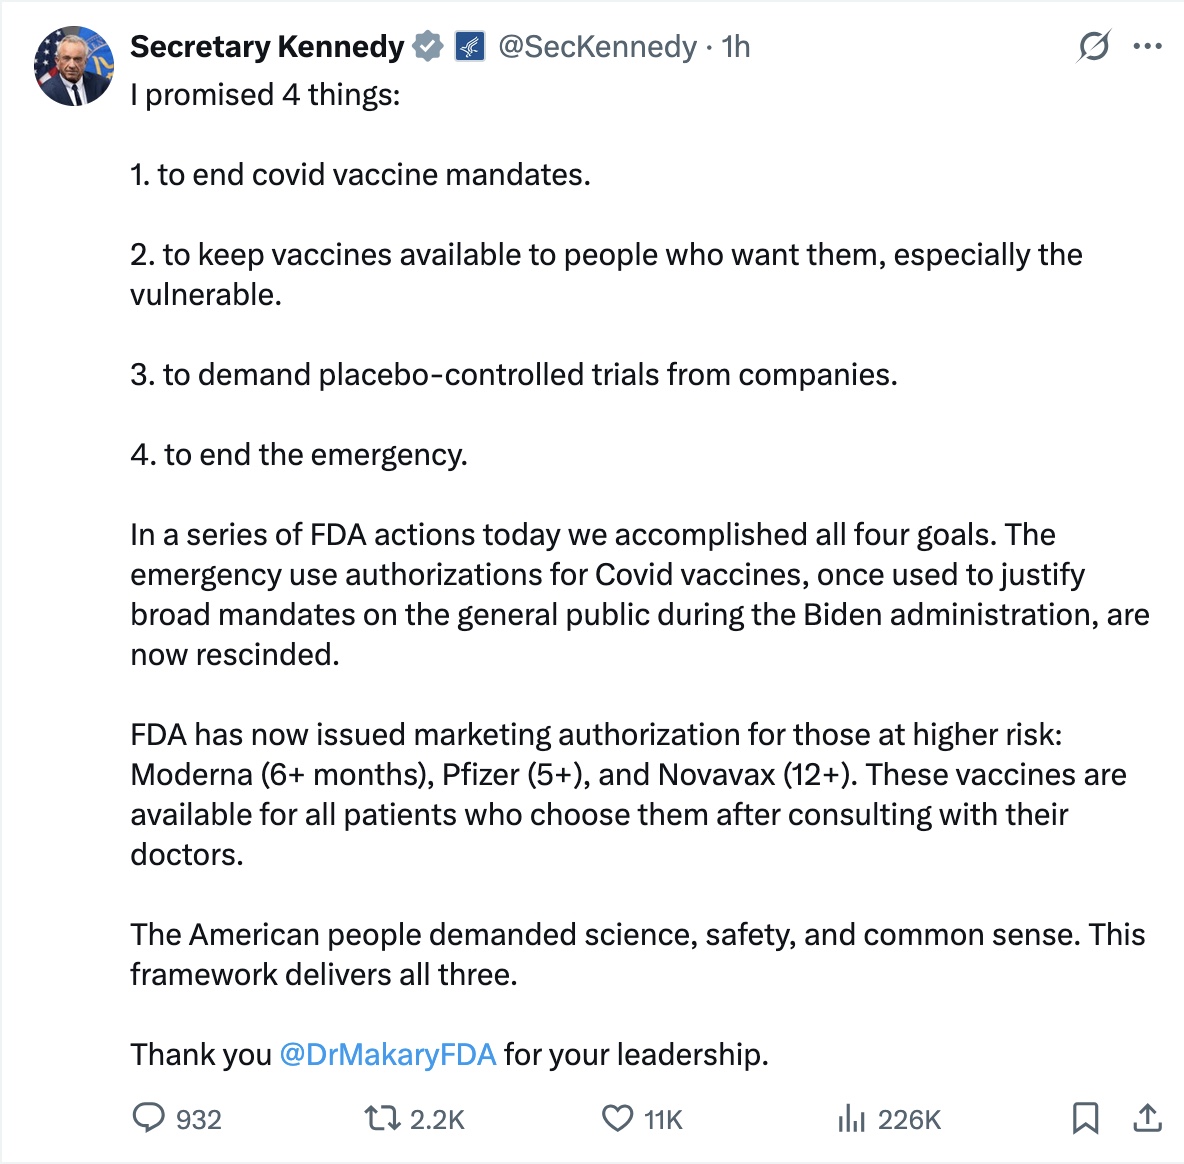Click Secretary Kennedy's profile avatar

tap(75, 67)
